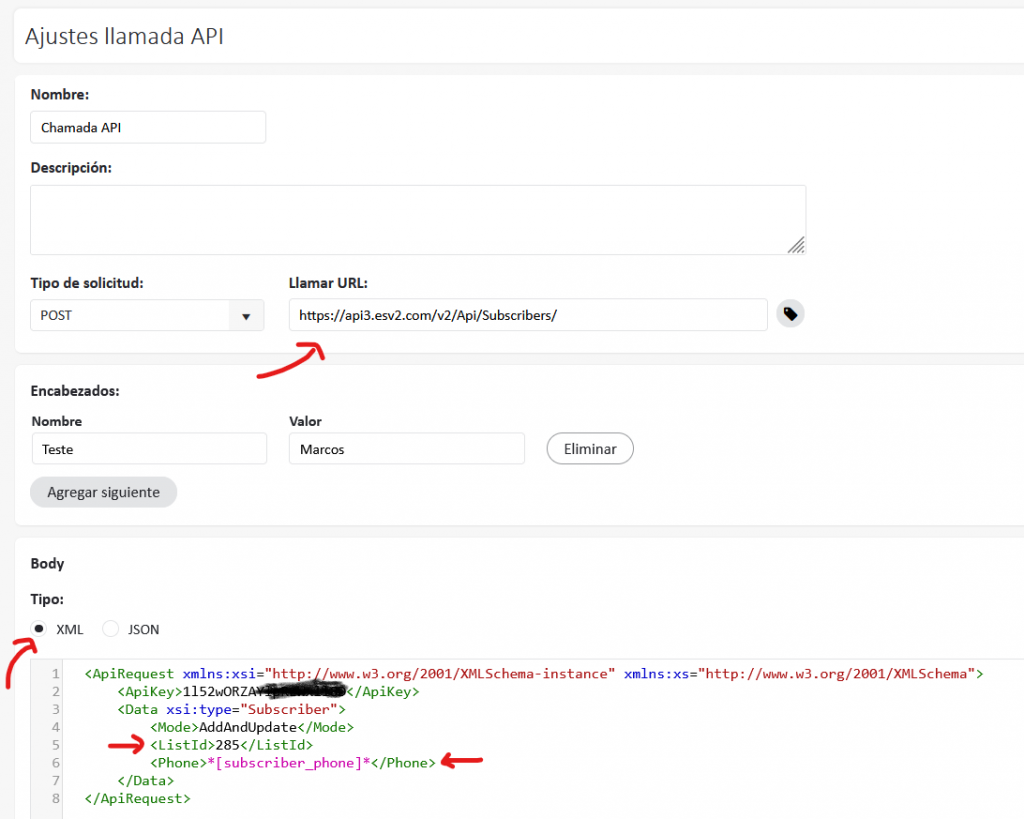Click the AddAndUpdate Mode value
This screenshot has height=819, width=1024.
point(248,727)
